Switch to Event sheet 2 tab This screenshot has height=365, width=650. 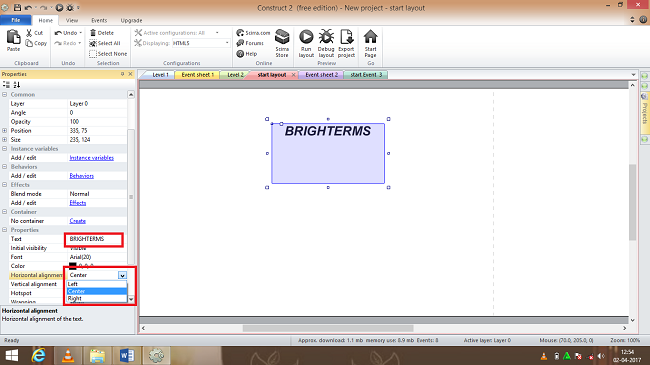pyautogui.click(x=321, y=75)
